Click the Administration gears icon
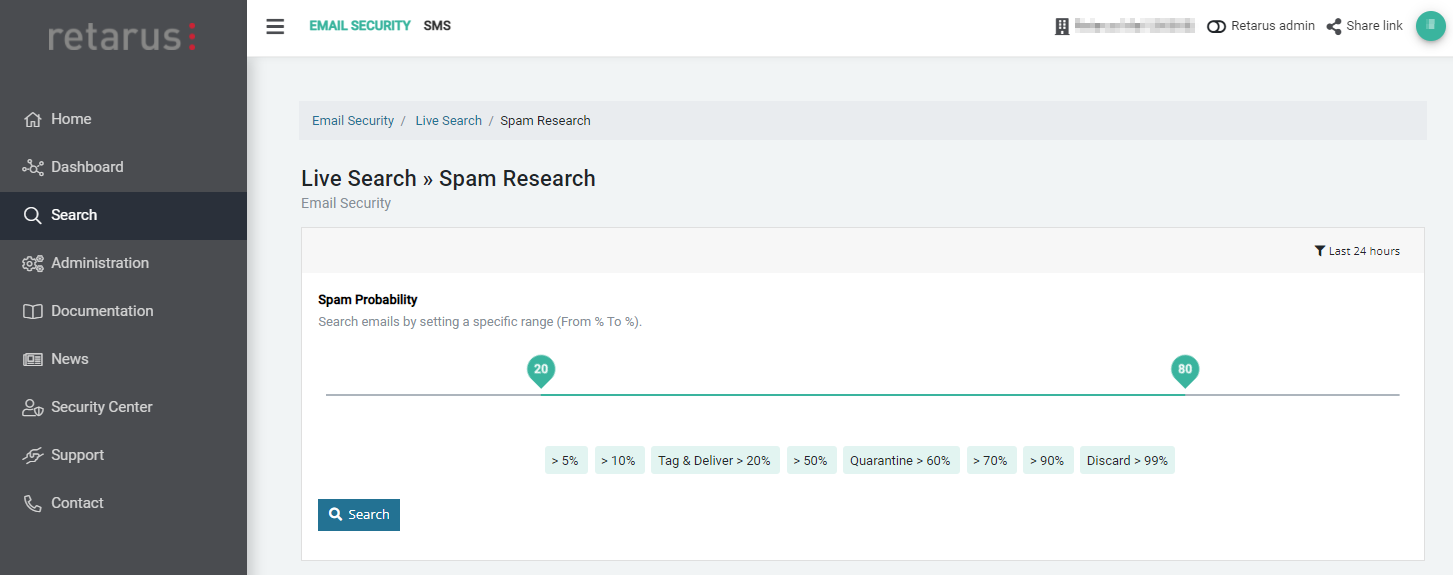The width and height of the screenshot is (1453, 575). pos(33,263)
